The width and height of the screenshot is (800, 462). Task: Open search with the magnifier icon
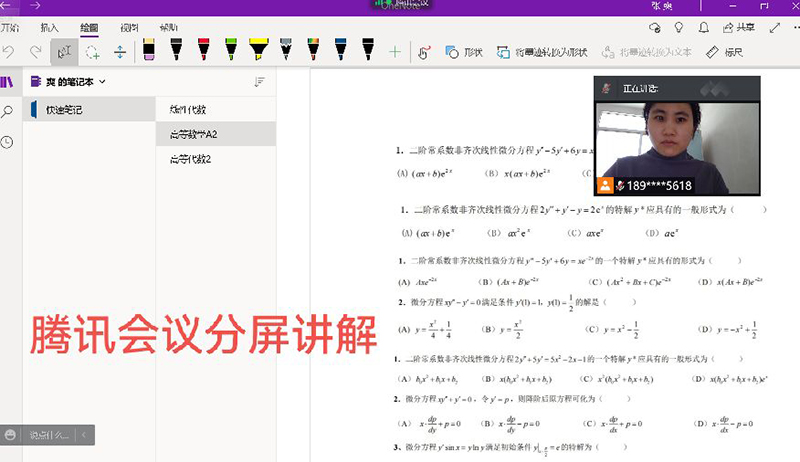click(x=7, y=112)
